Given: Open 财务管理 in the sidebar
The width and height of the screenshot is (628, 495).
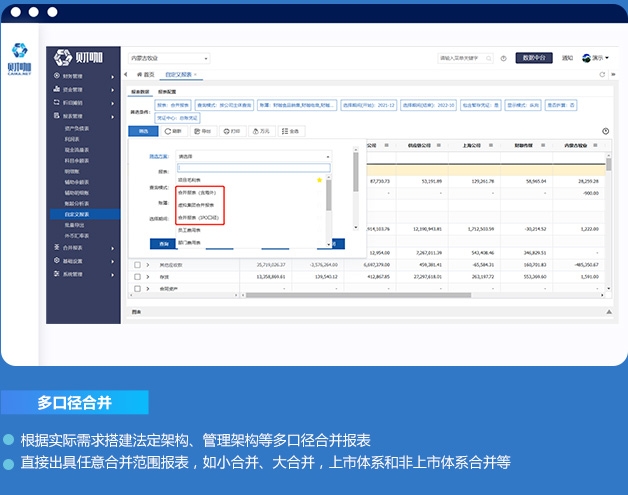Looking at the screenshot, I should click(x=72, y=76).
